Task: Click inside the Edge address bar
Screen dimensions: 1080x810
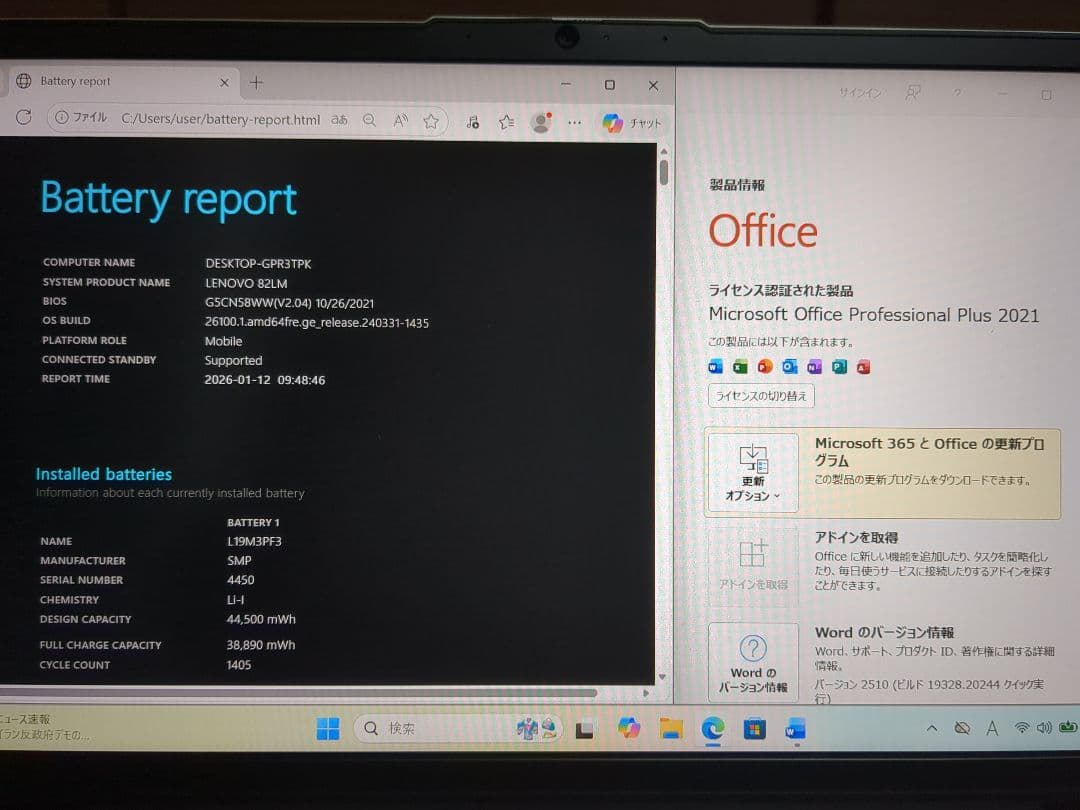Action: pyautogui.click(x=222, y=119)
